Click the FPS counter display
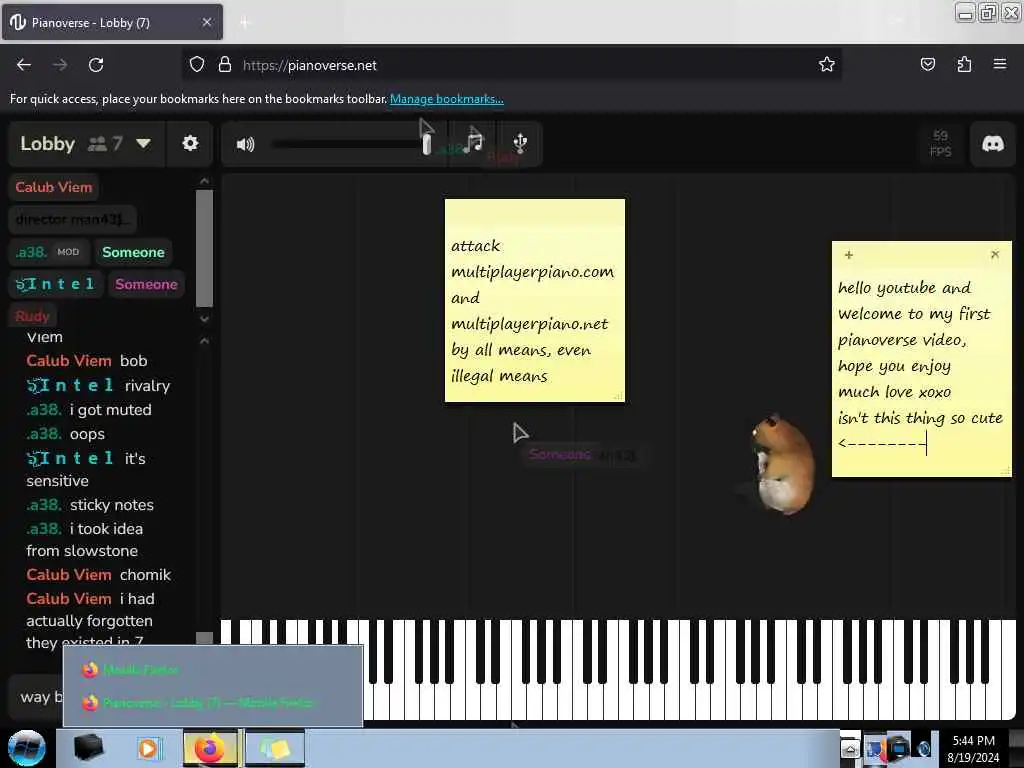1024x768 pixels. 940,143
